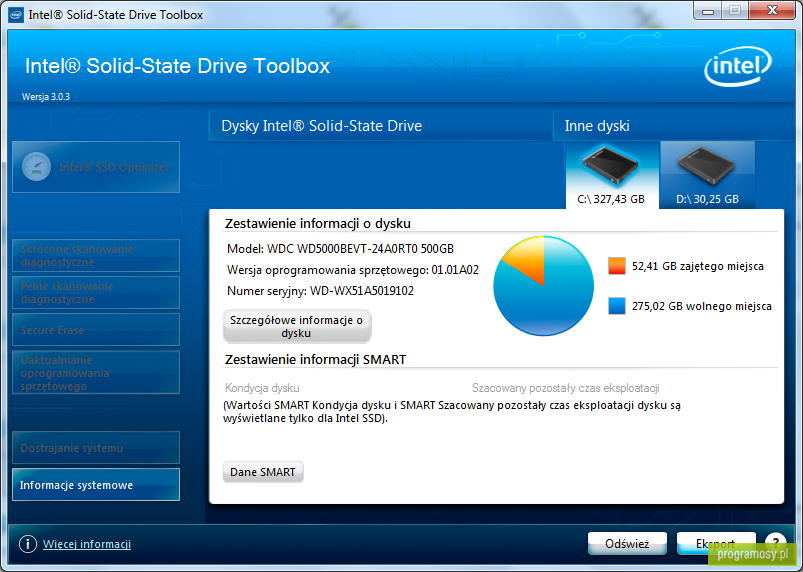Open the Skrócone skanowanie diagnostyczne option
This screenshot has width=803, height=572.
pyautogui.click(x=96, y=256)
